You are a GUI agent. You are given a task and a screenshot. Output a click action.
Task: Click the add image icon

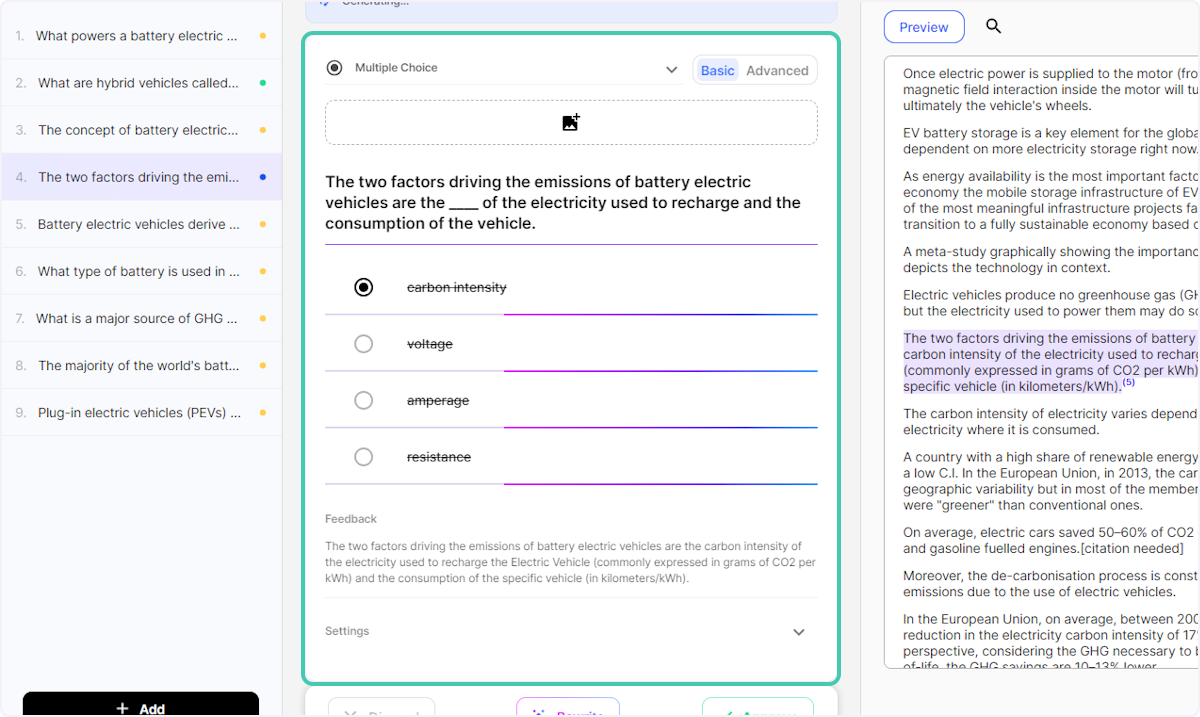[570, 121]
